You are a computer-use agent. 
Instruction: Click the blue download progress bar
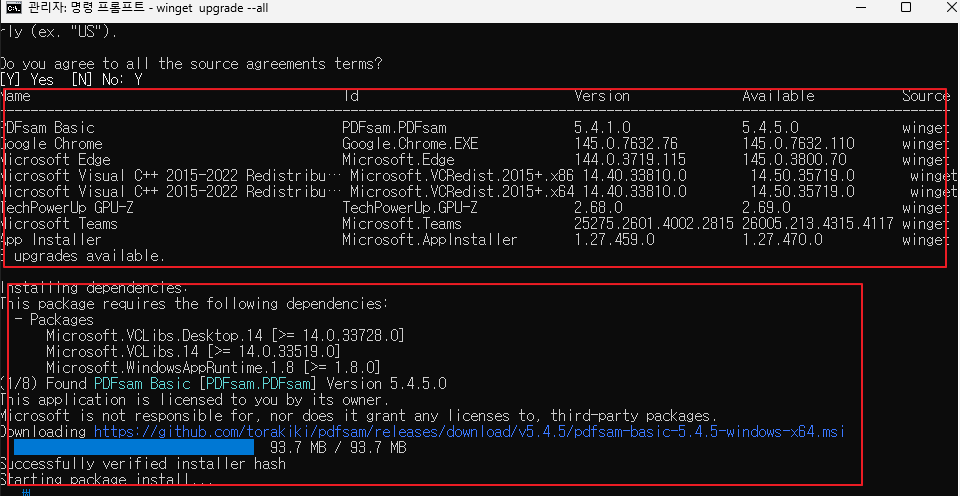click(x=133, y=448)
